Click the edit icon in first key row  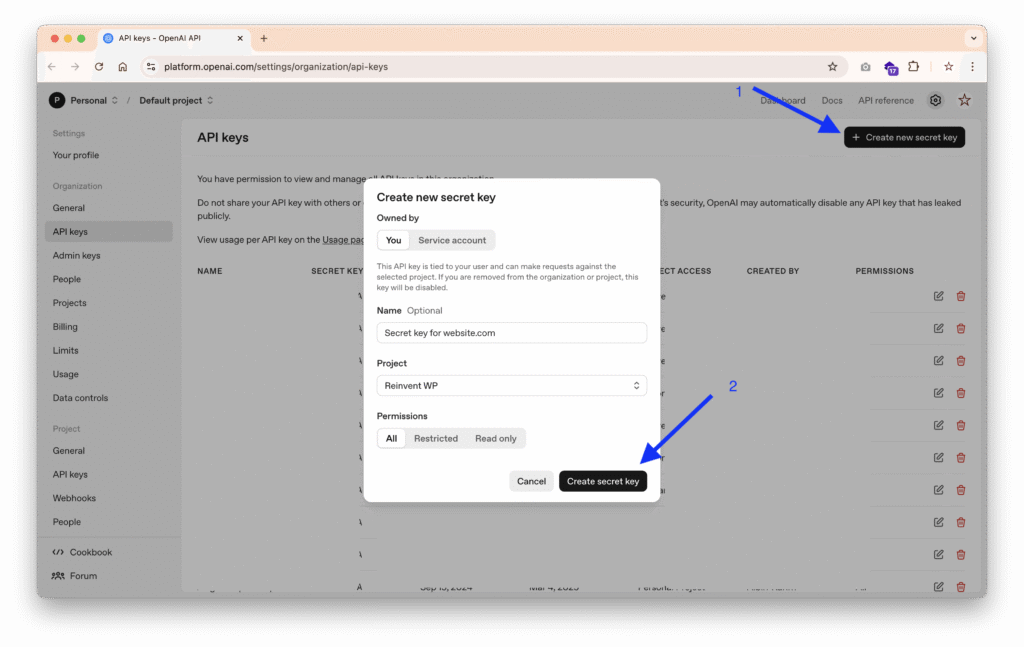938,296
